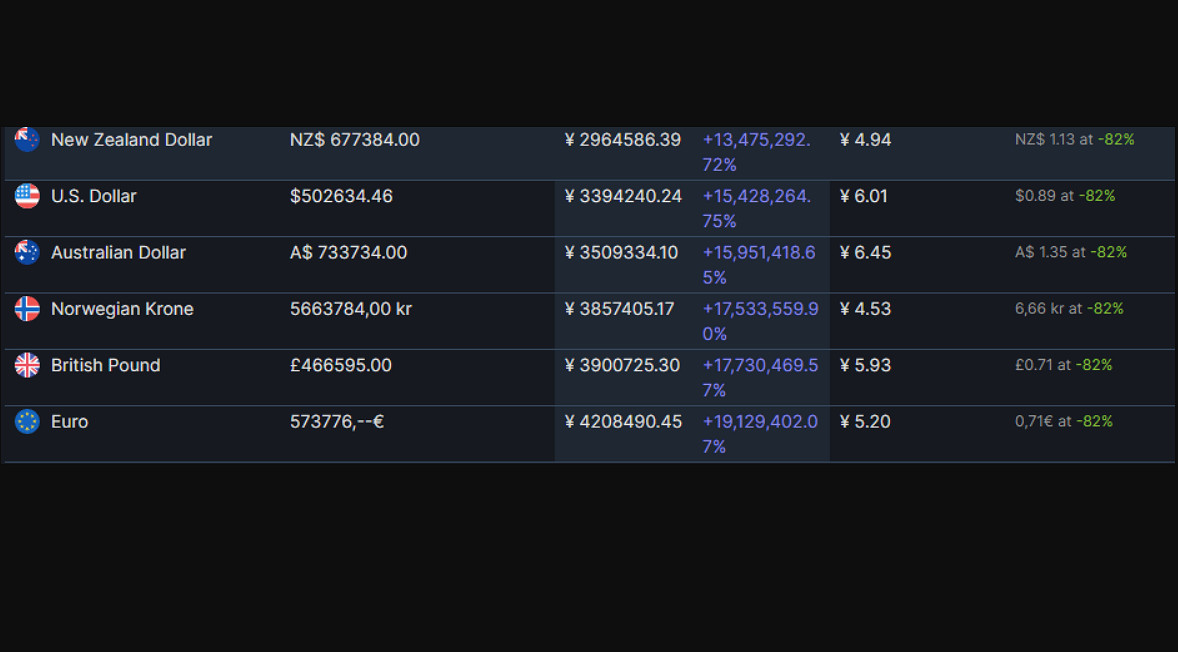Image resolution: width=1178 pixels, height=652 pixels.
Task: Click the New Zealand flag icon
Action: click(27, 140)
